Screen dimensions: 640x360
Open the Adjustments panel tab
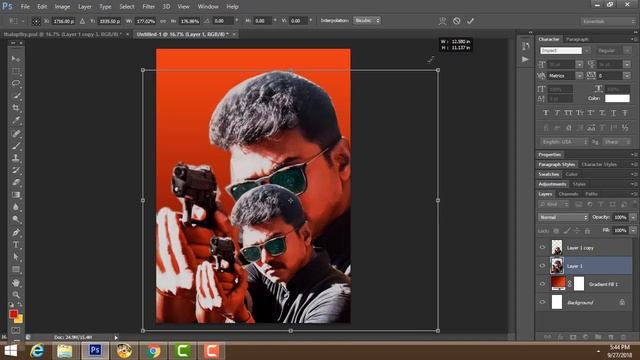coord(552,184)
